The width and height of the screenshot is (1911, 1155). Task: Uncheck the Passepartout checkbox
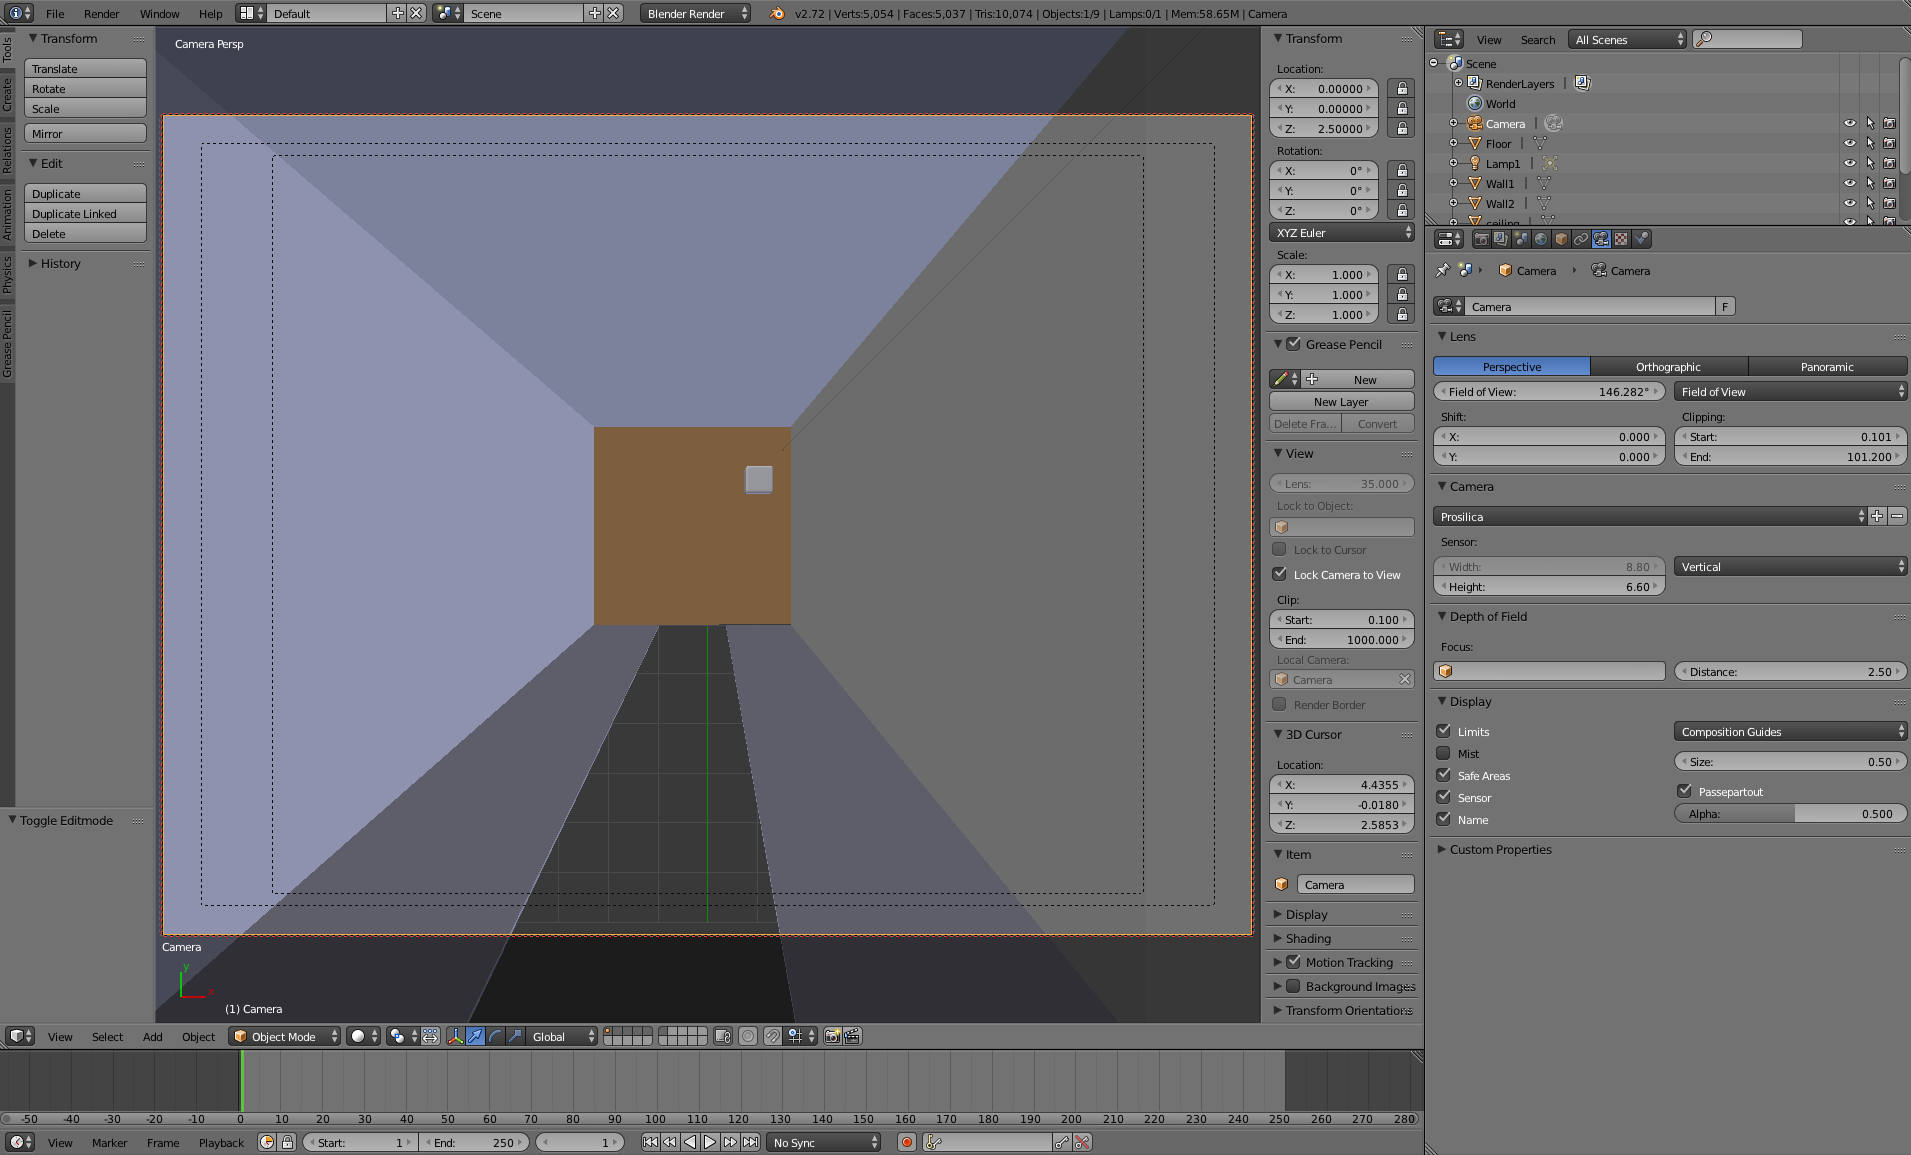coord(1684,790)
